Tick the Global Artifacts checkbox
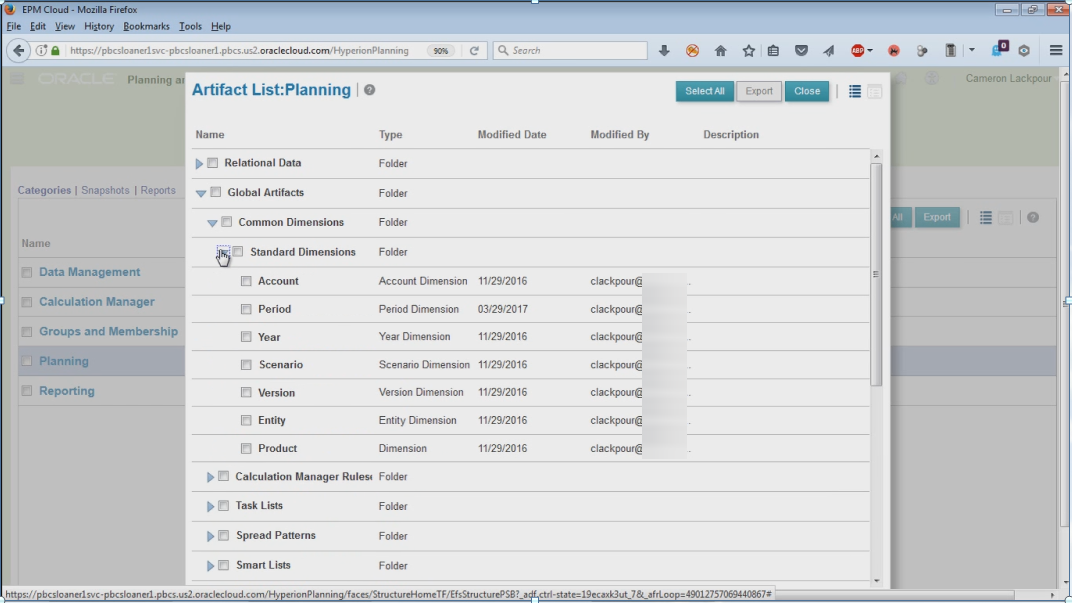 coord(216,192)
